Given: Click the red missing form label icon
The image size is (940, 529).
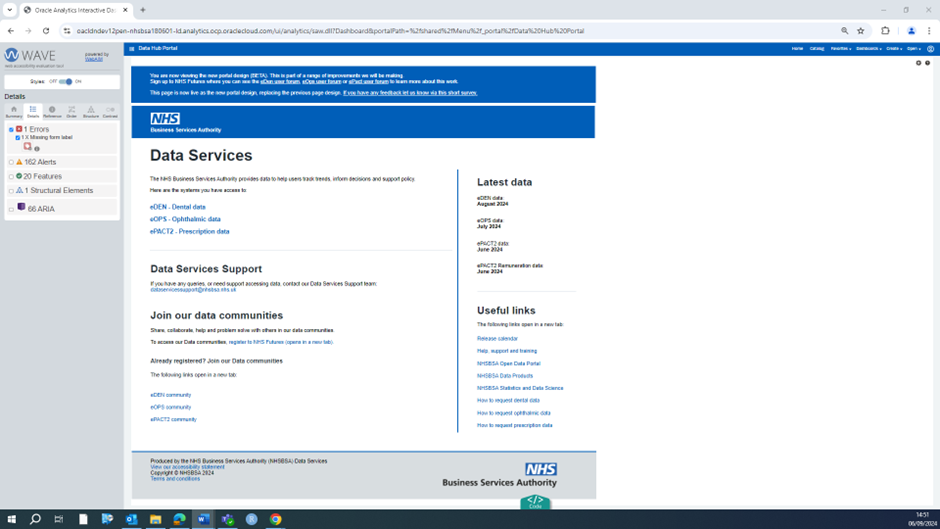Looking at the screenshot, I should click(28, 146).
